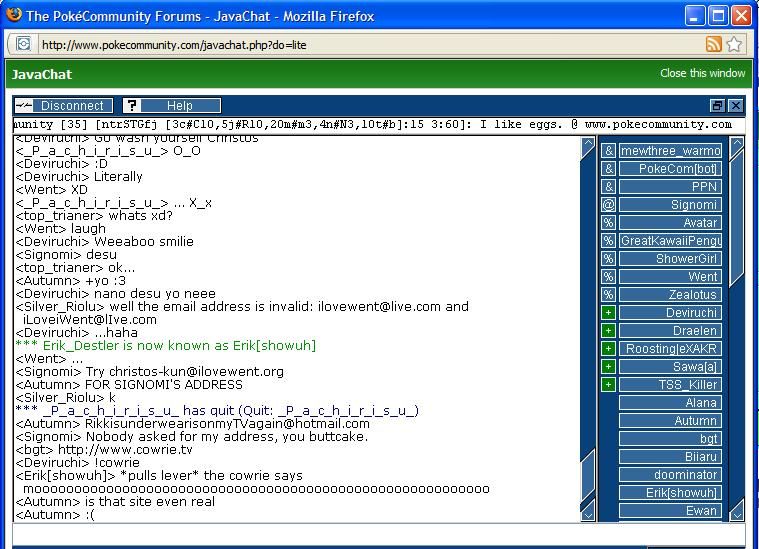759x549 pixels.
Task: Click the chat message input field
Action: click(379, 534)
